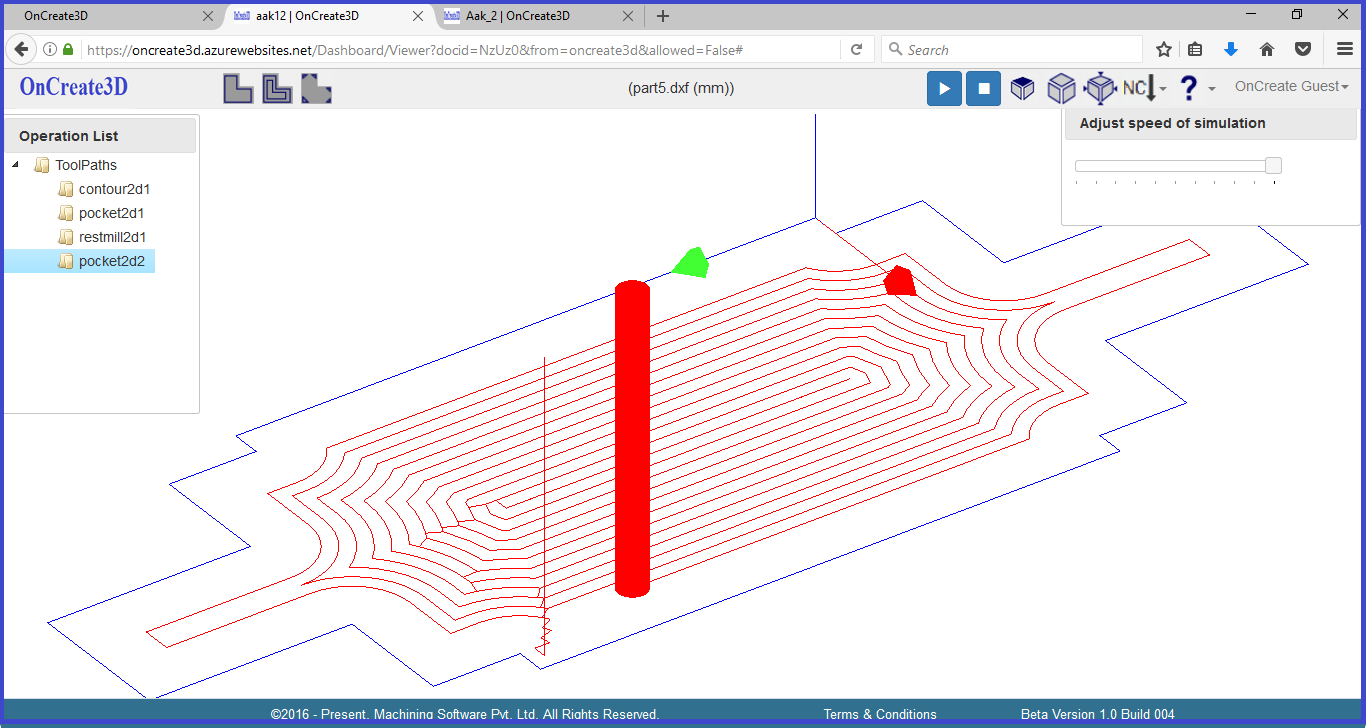Image resolution: width=1366 pixels, height=728 pixels.
Task: Stop the toolpath simulation
Action: coord(983,88)
